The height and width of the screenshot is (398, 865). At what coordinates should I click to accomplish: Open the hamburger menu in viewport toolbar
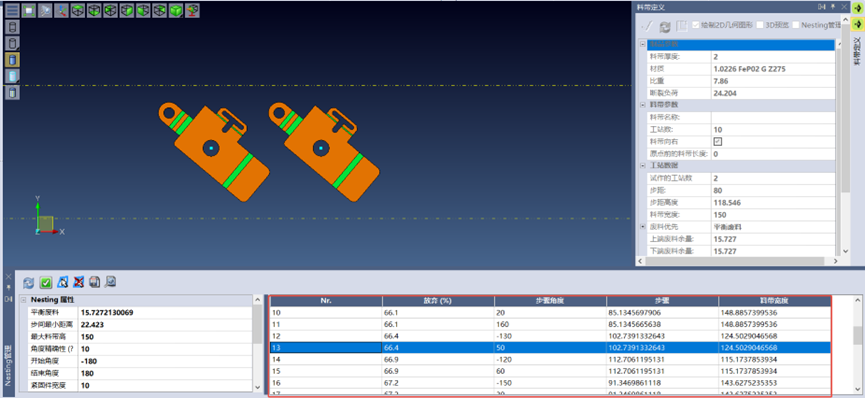[x=12, y=10]
